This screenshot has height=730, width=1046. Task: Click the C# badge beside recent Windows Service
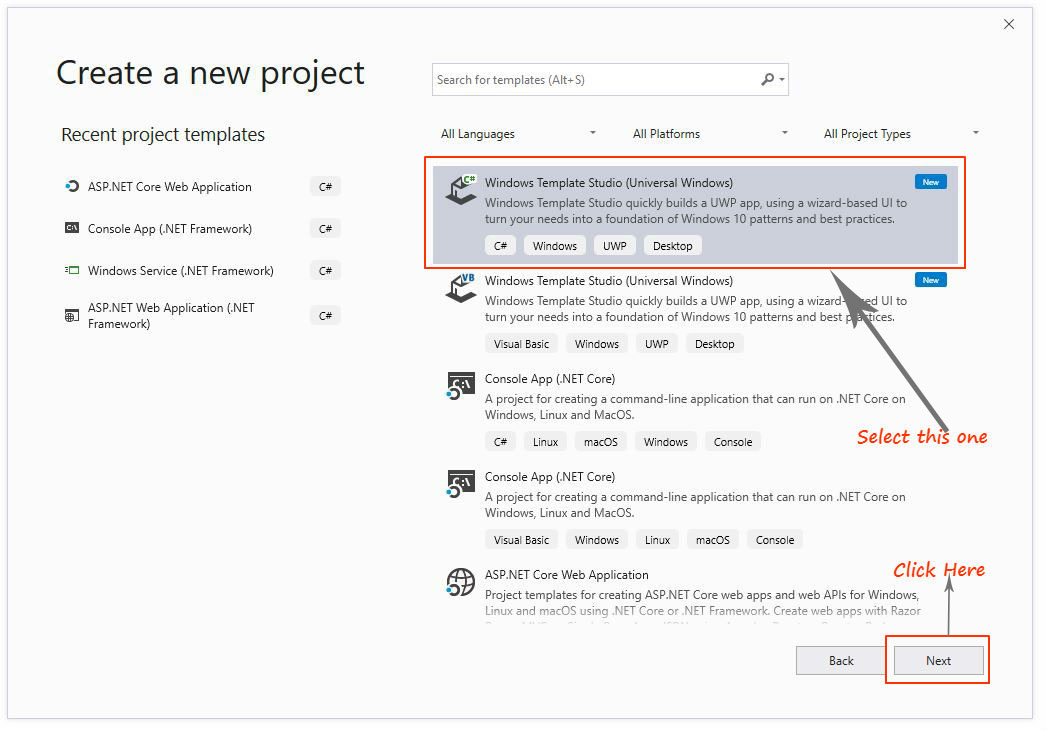pyautogui.click(x=325, y=271)
